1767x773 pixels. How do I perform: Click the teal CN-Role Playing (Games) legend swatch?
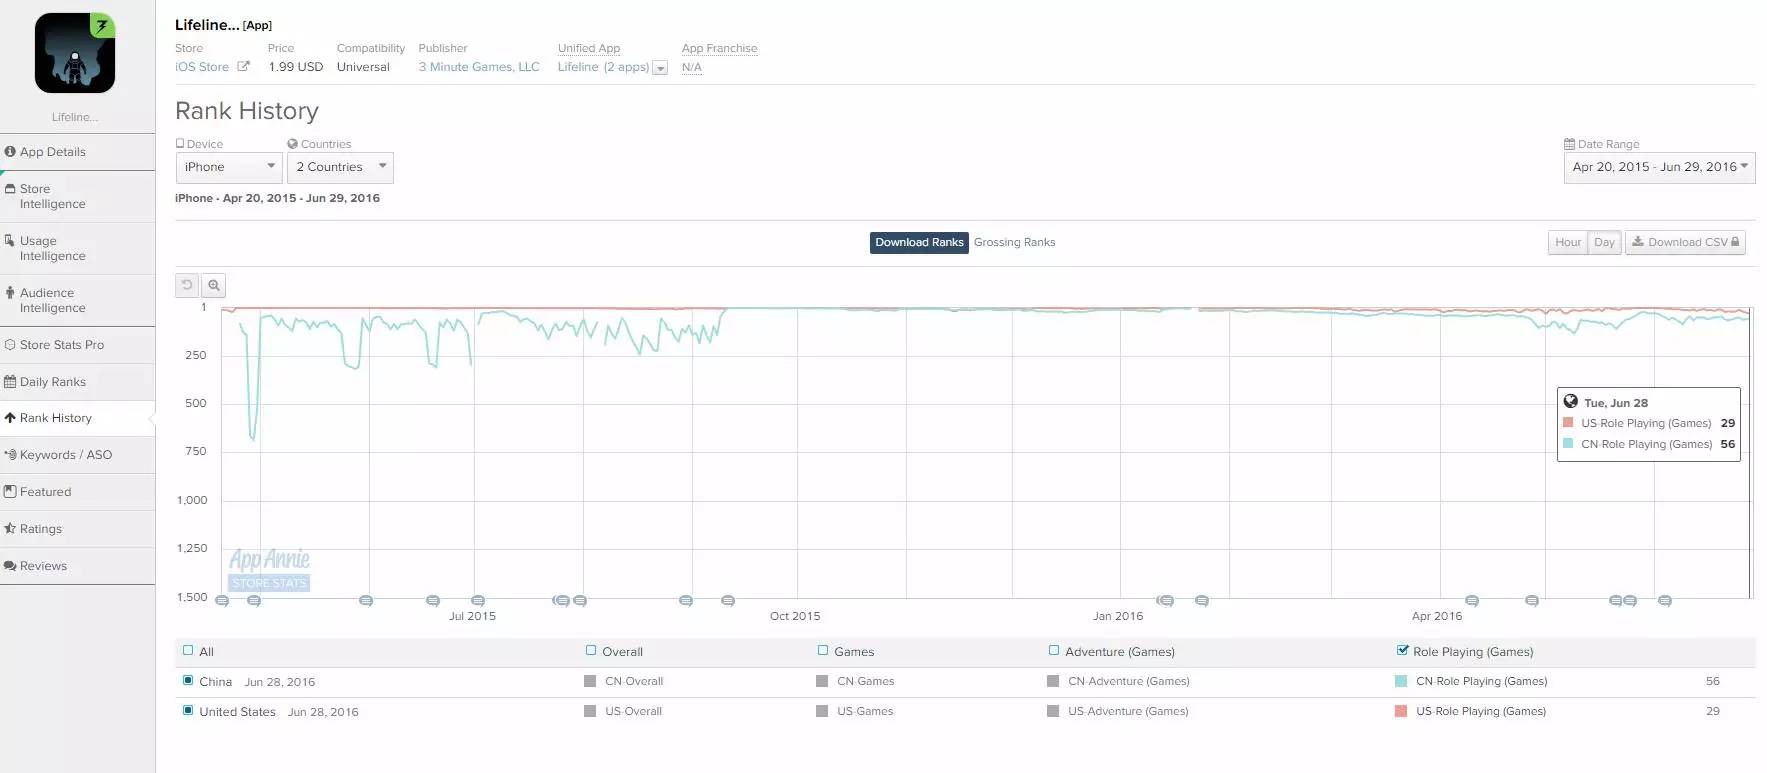pyautogui.click(x=1401, y=681)
